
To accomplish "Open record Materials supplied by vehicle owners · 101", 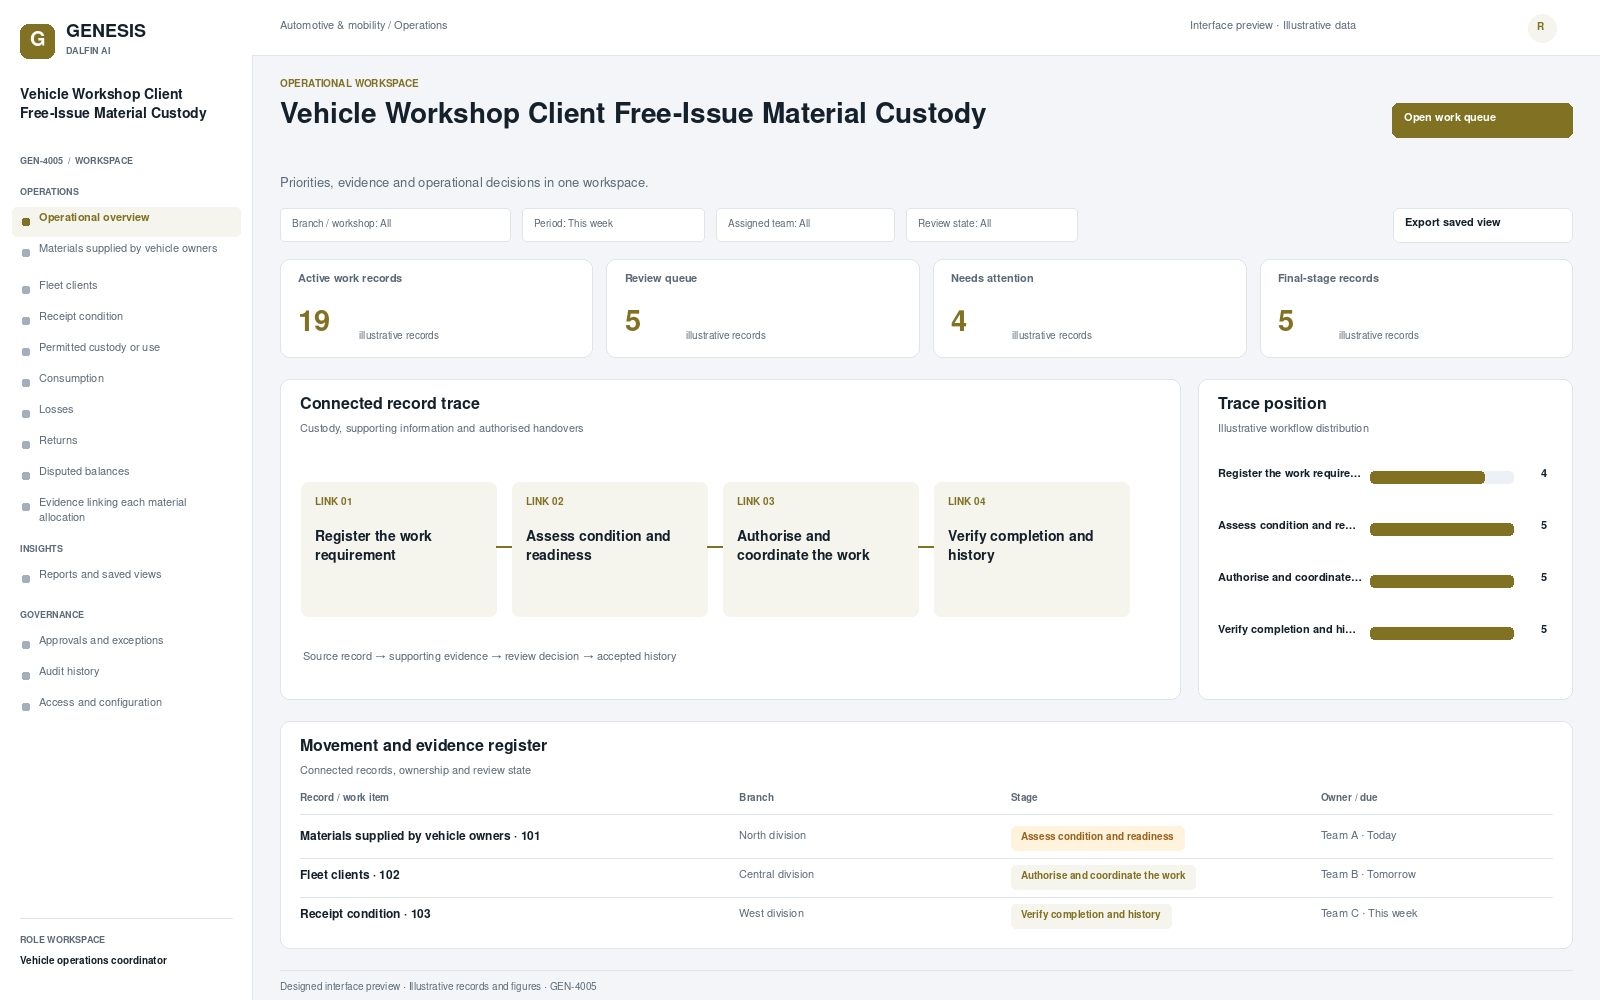I will point(420,837).
